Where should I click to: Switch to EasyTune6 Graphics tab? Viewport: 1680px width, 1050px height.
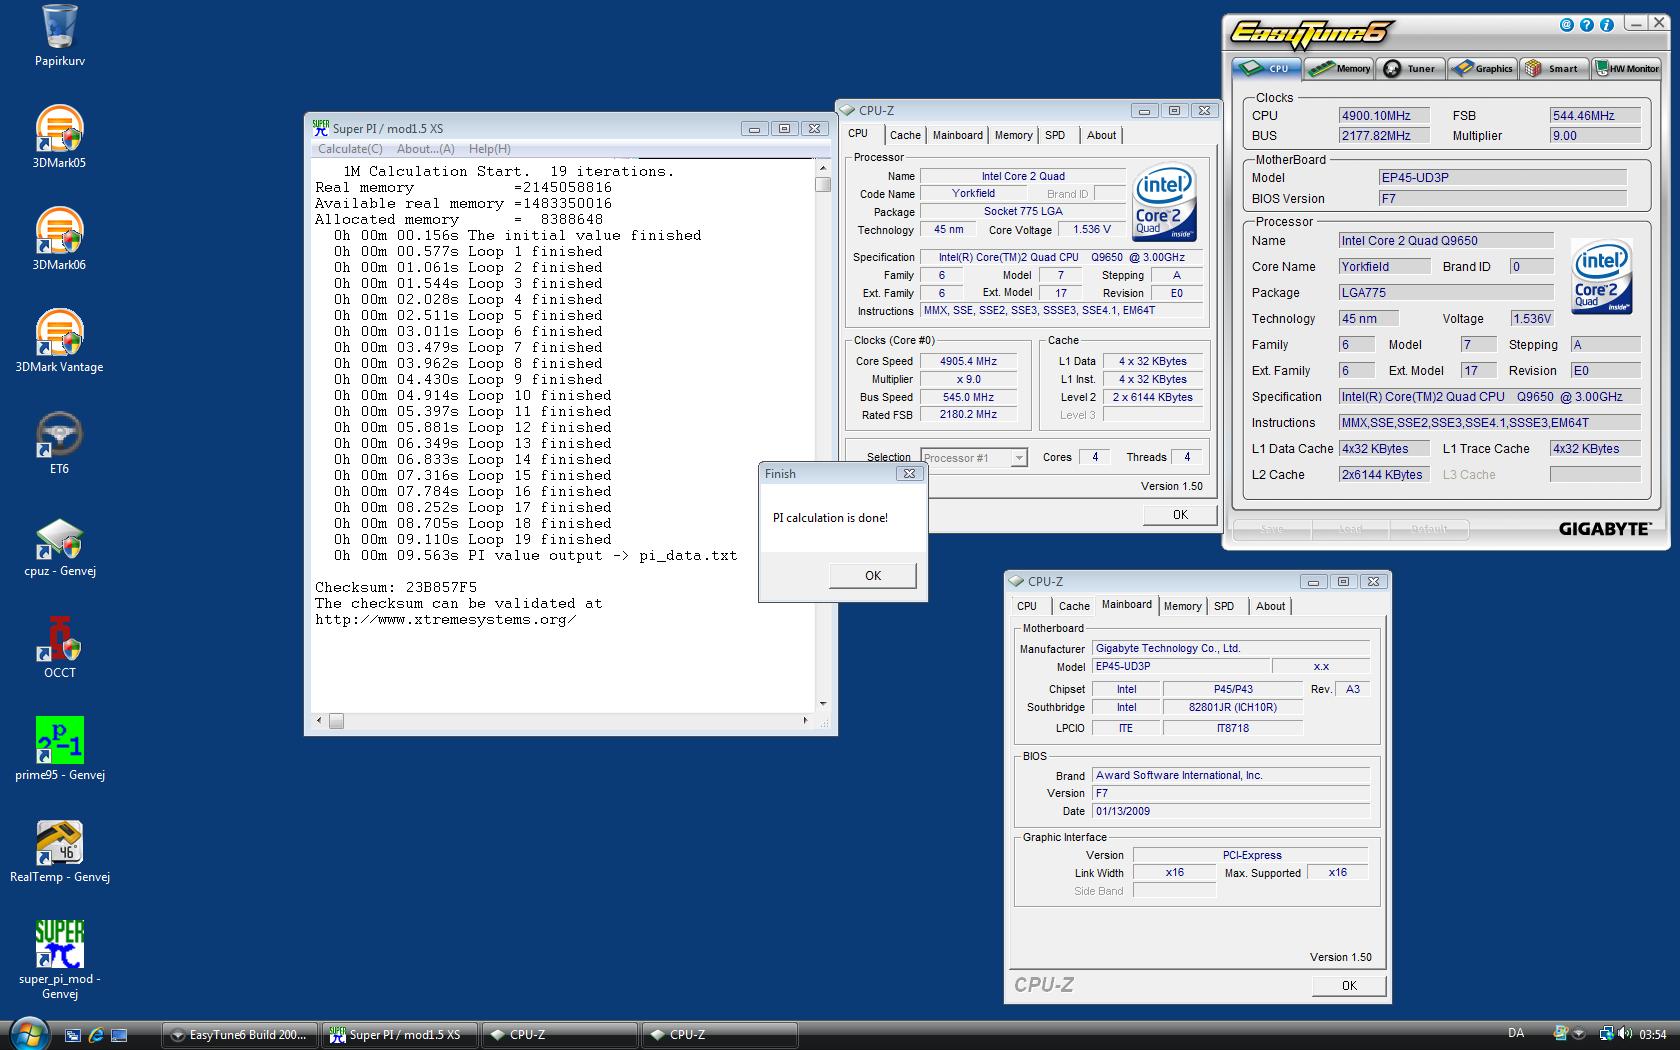(1482, 68)
